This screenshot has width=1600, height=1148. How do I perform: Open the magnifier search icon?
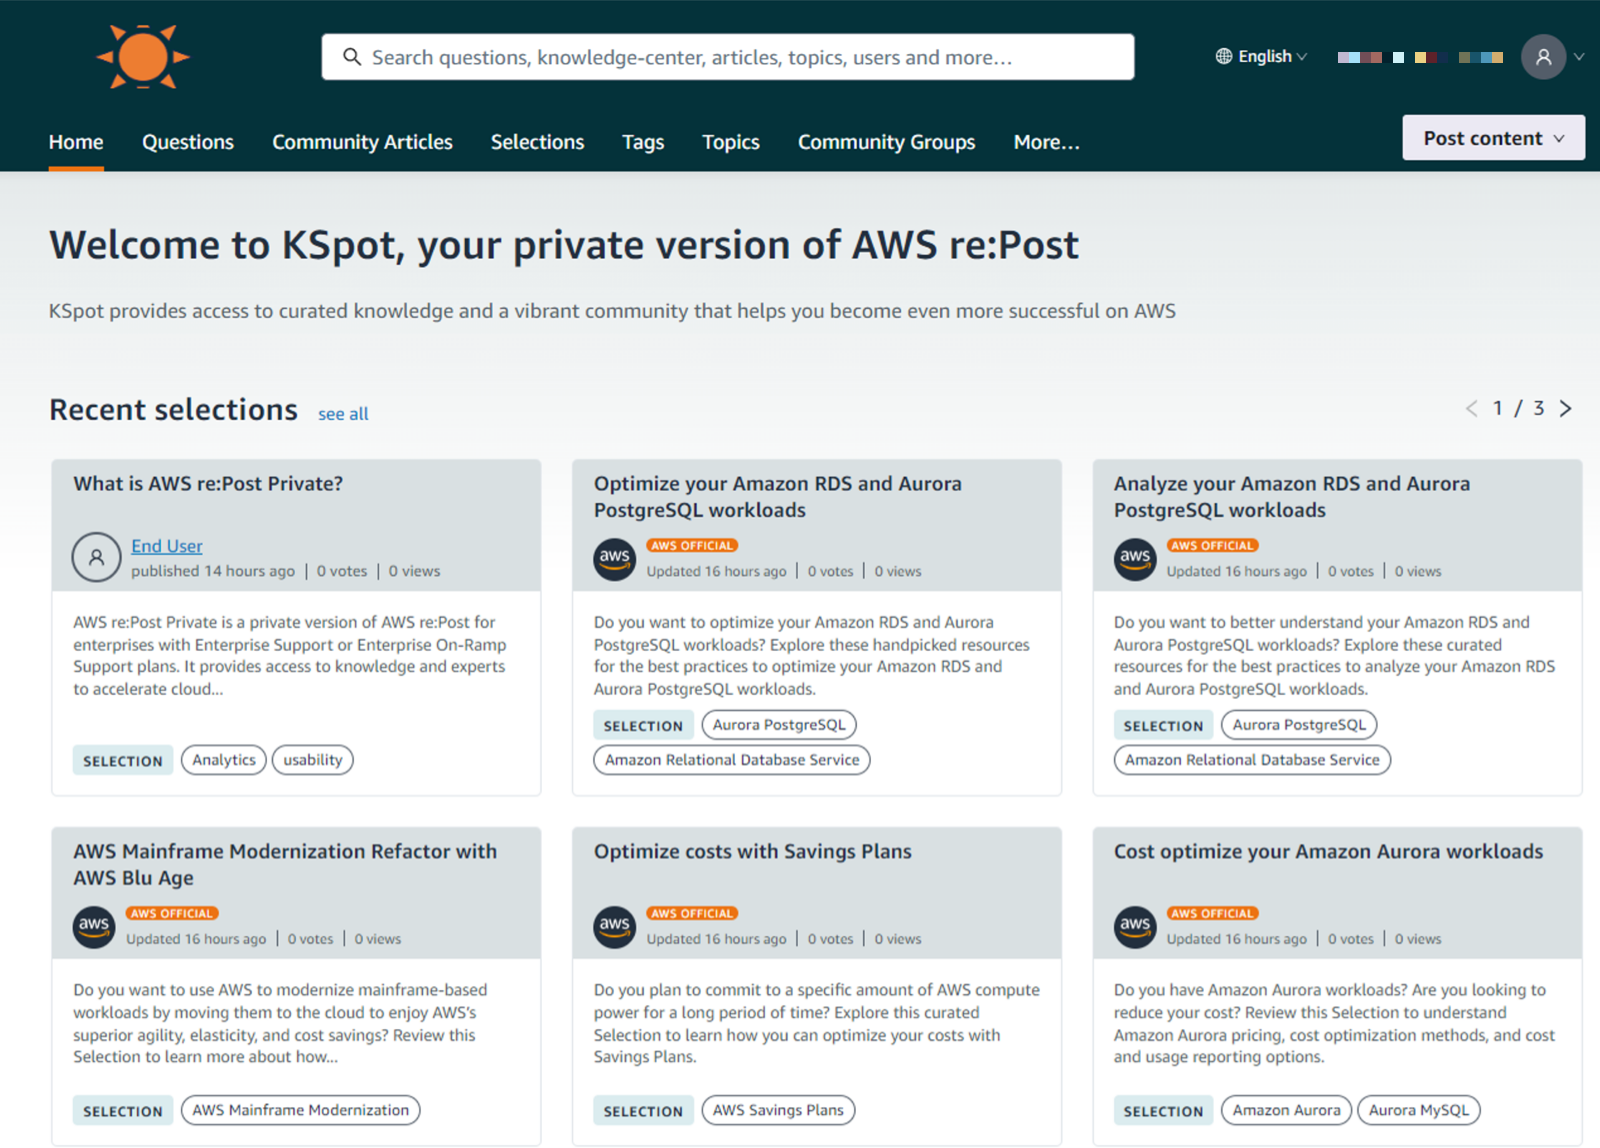[x=352, y=57]
